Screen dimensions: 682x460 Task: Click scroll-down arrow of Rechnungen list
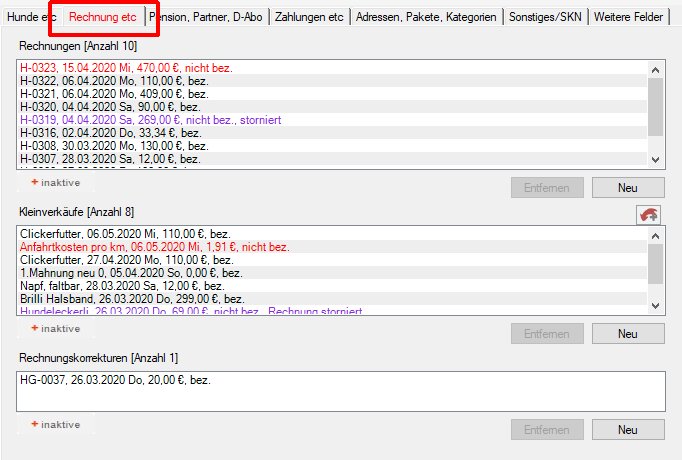click(655, 159)
